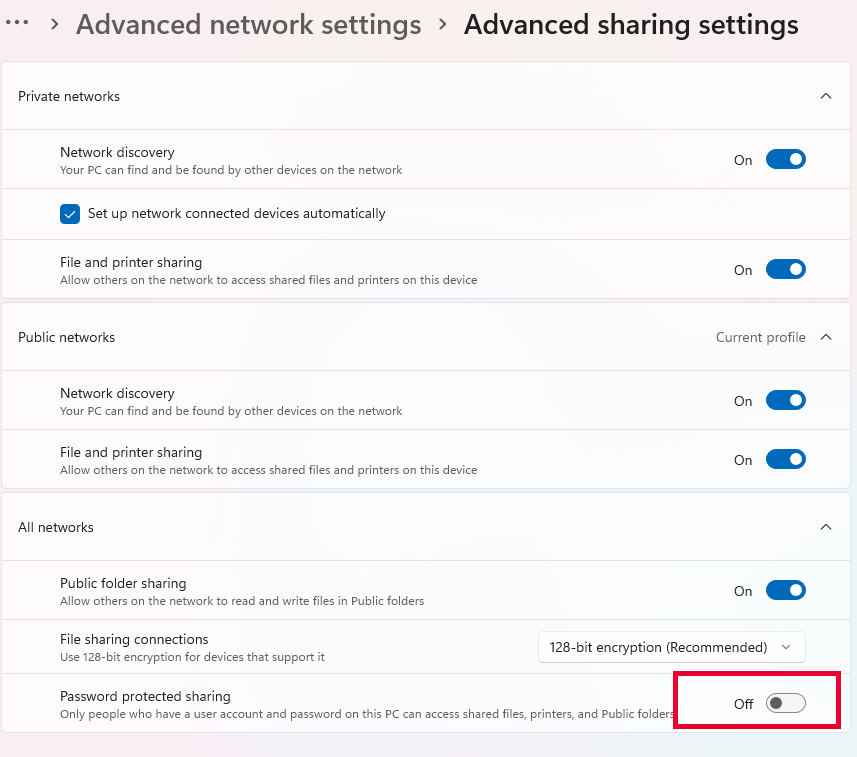
Task: Click the Password protected sharing label
Action: tap(145, 696)
